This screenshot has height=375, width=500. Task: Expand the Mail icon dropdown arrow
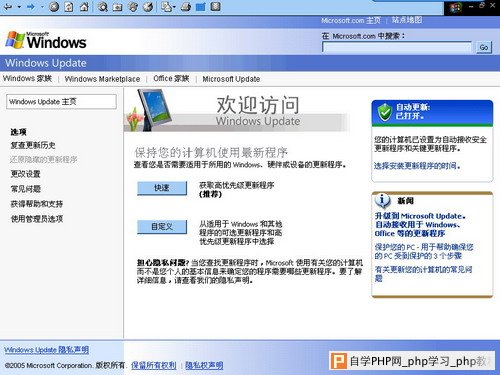point(174,7)
